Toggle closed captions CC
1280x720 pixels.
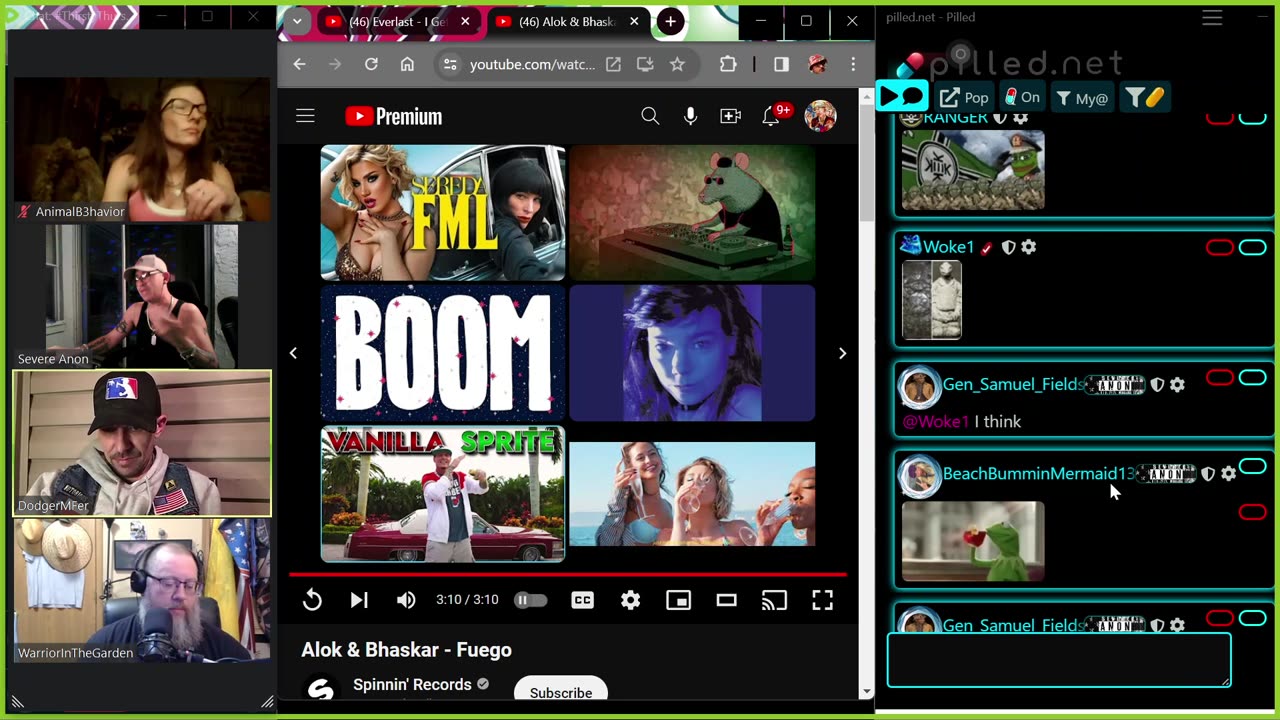pyautogui.click(x=582, y=600)
